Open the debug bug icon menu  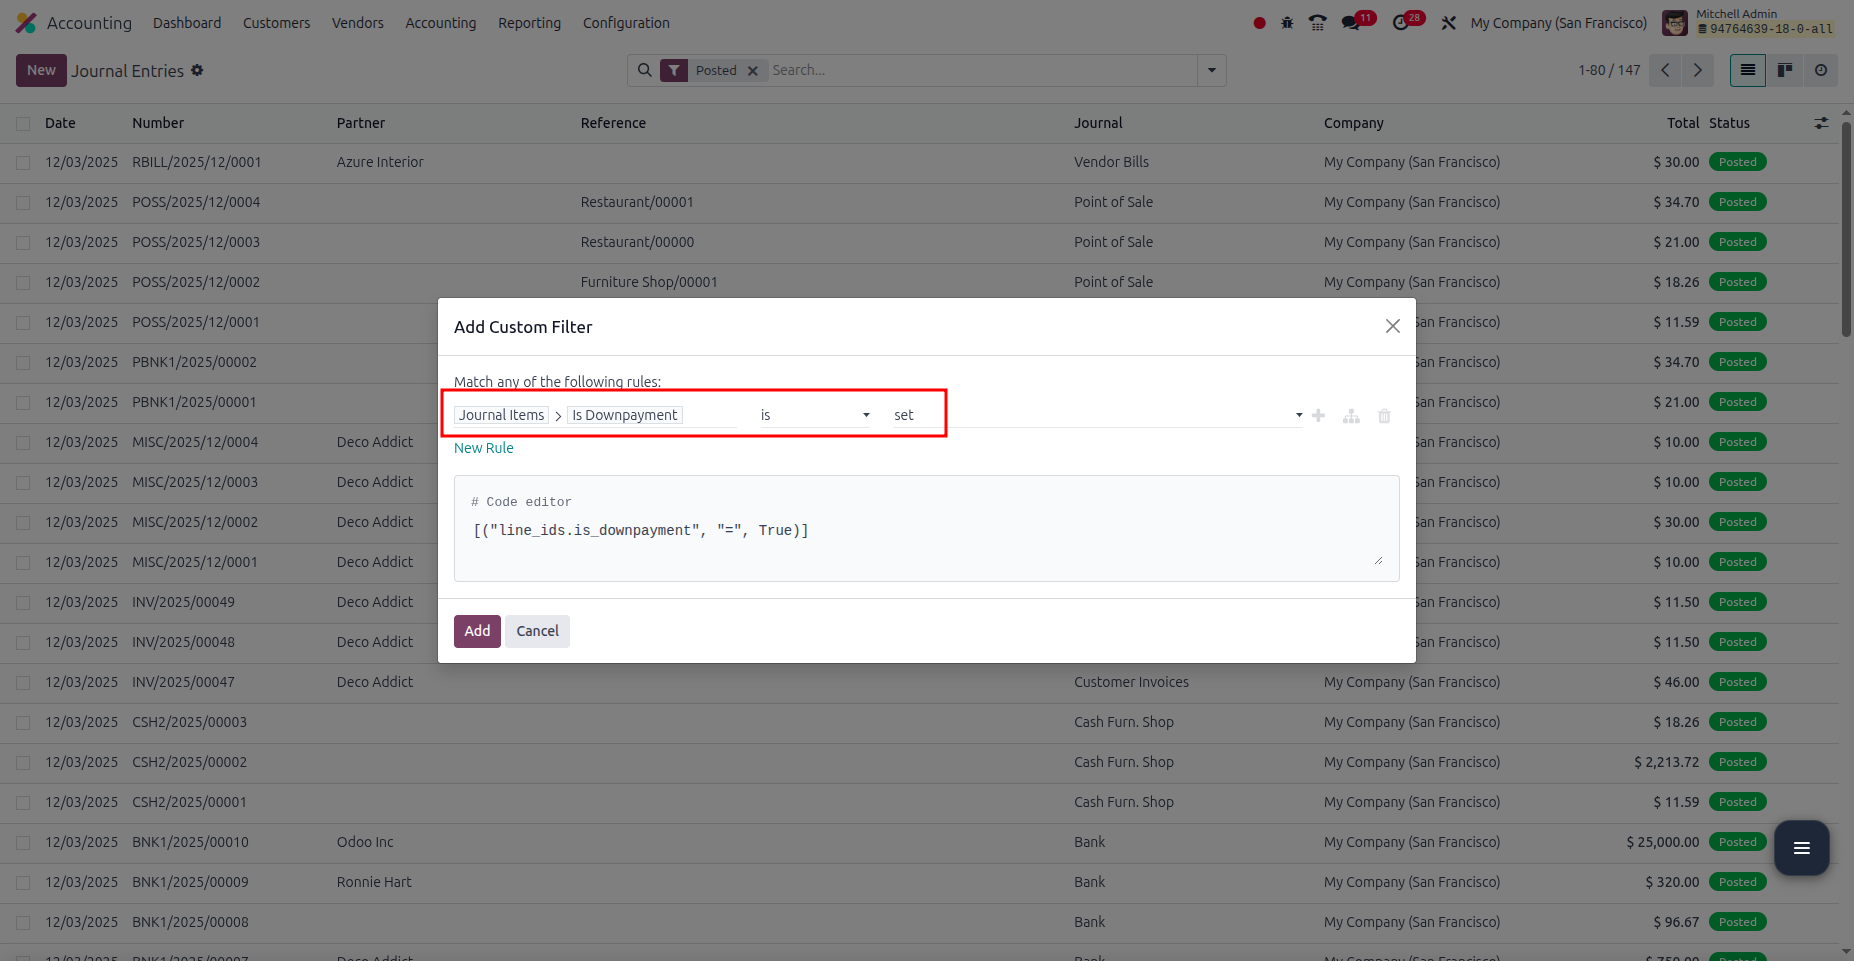[x=1287, y=23]
